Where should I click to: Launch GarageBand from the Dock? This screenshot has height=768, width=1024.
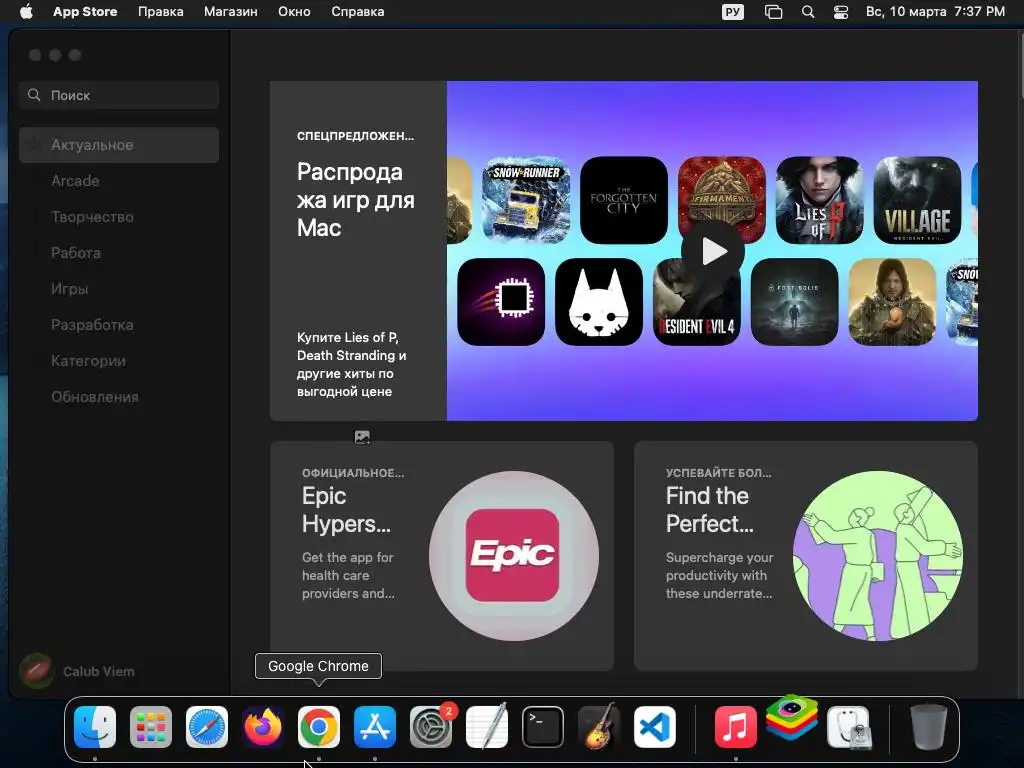pyautogui.click(x=599, y=727)
